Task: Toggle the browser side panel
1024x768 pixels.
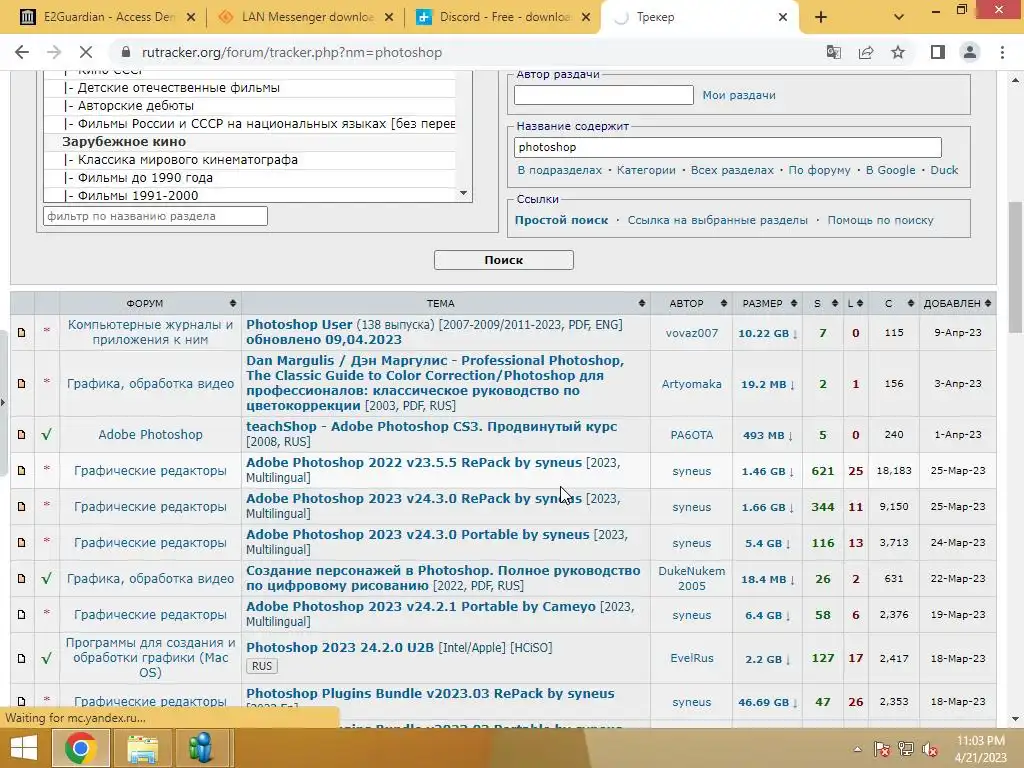Action: (x=938, y=52)
